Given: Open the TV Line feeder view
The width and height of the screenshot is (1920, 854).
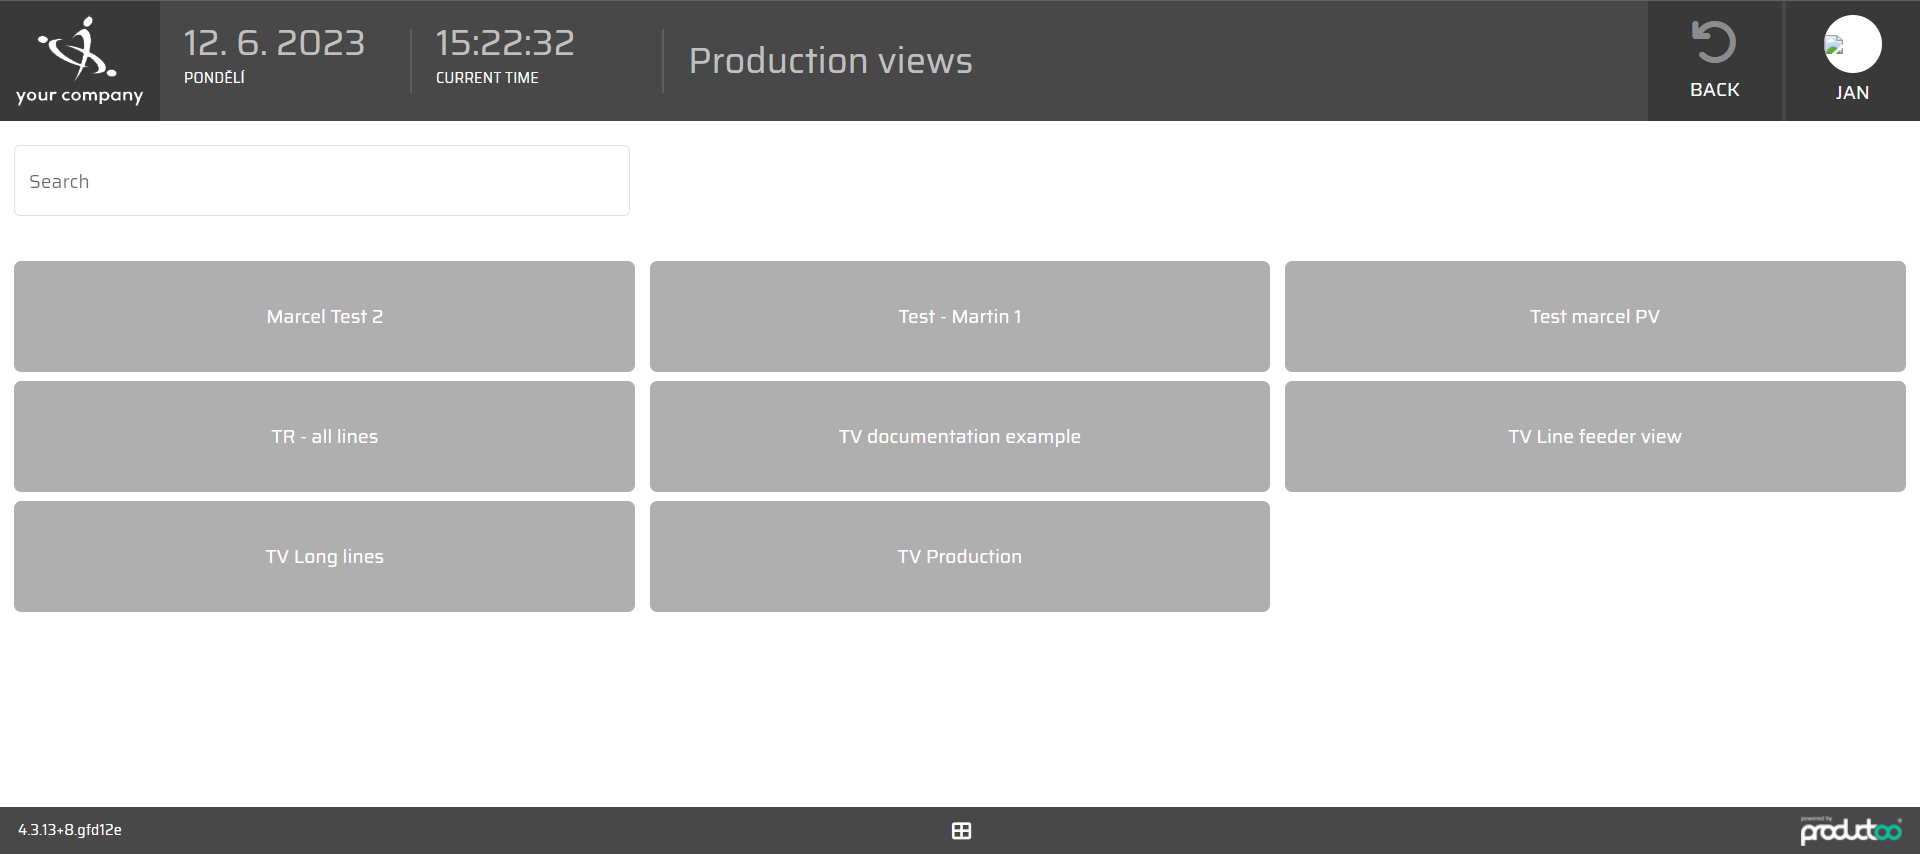Looking at the screenshot, I should (x=1594, y=437).
